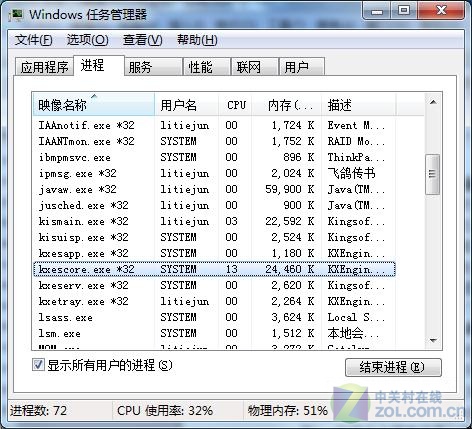Select the javaw.exe *32 process row
Screen dimensions: 472x429
tap(214, 189)
